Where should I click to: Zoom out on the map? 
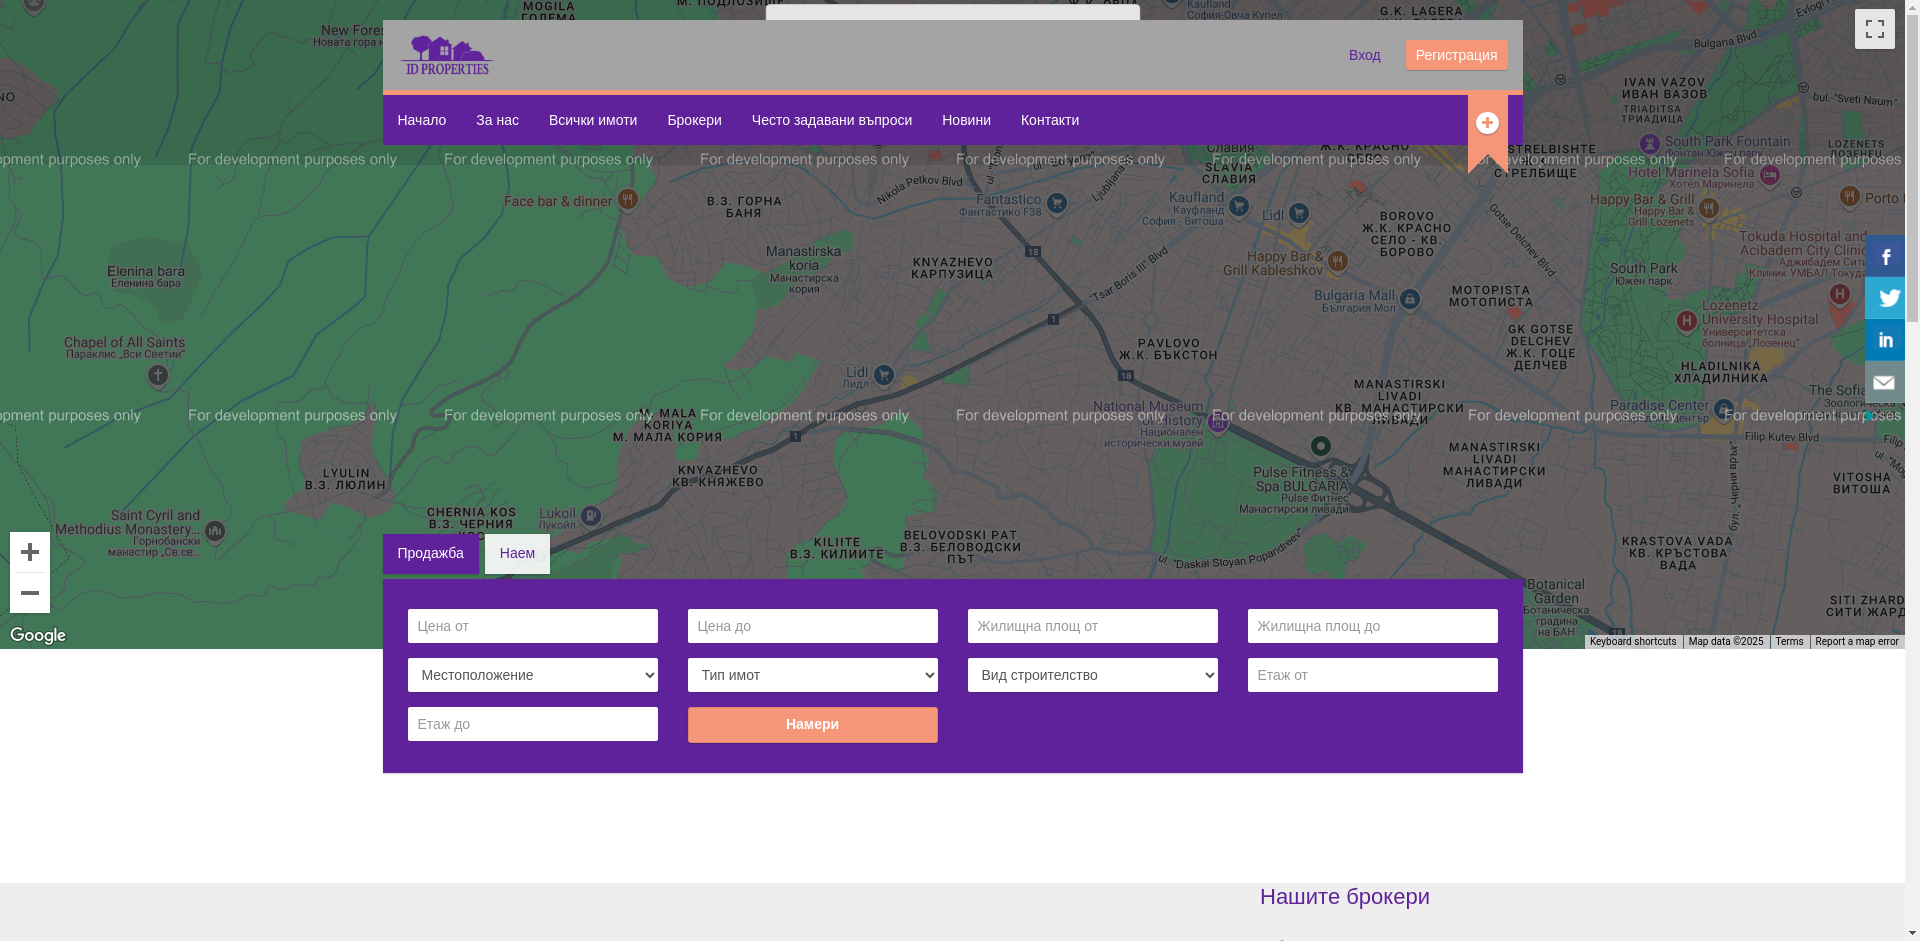coord(30,593)
